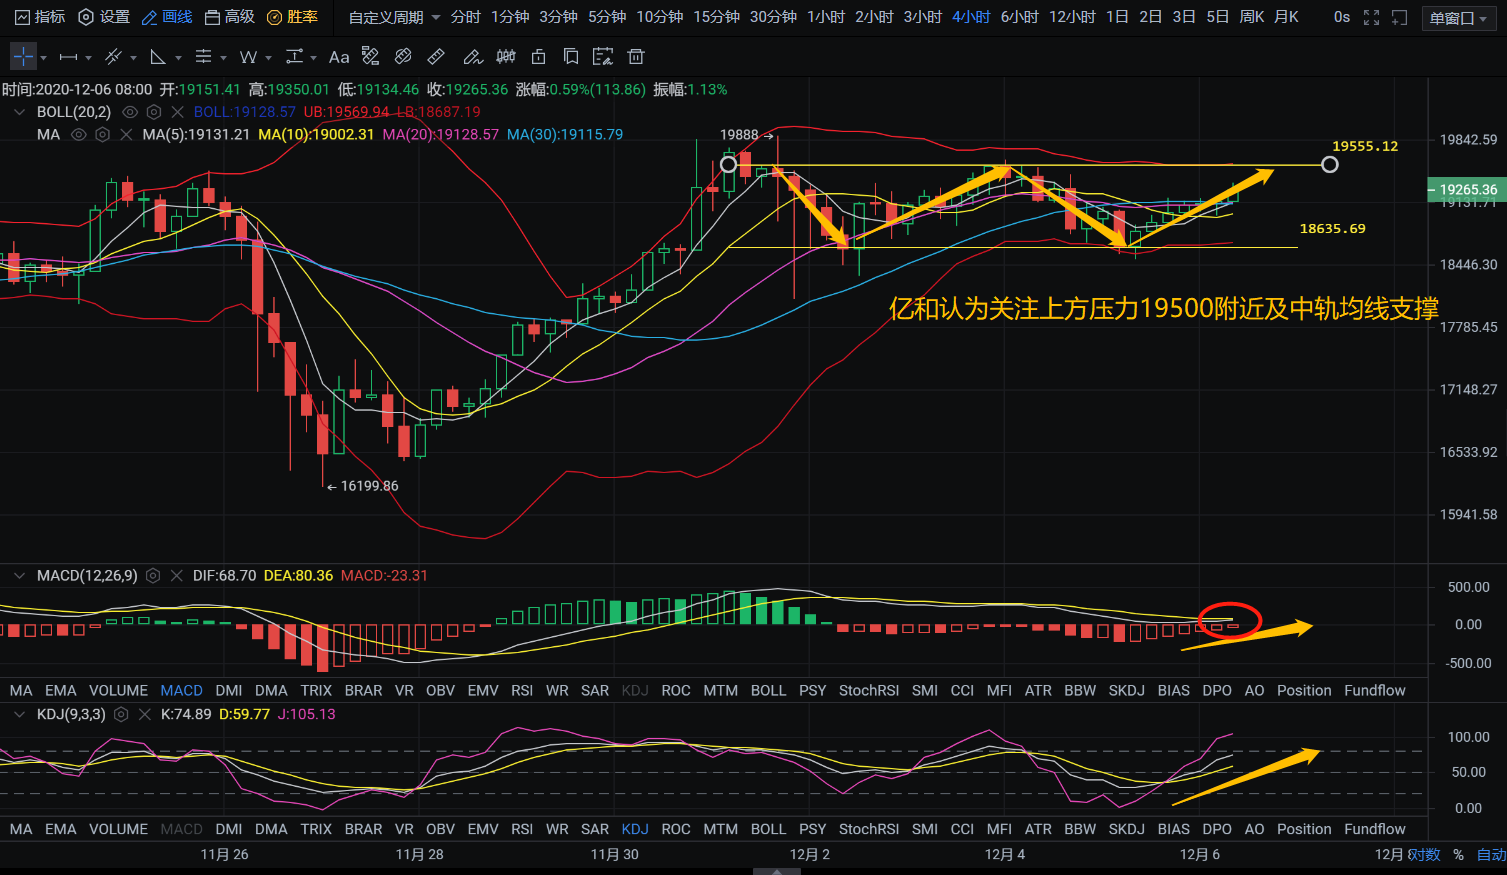
Task: Select the ruler measurement tool
Action: tap(436, 57)
